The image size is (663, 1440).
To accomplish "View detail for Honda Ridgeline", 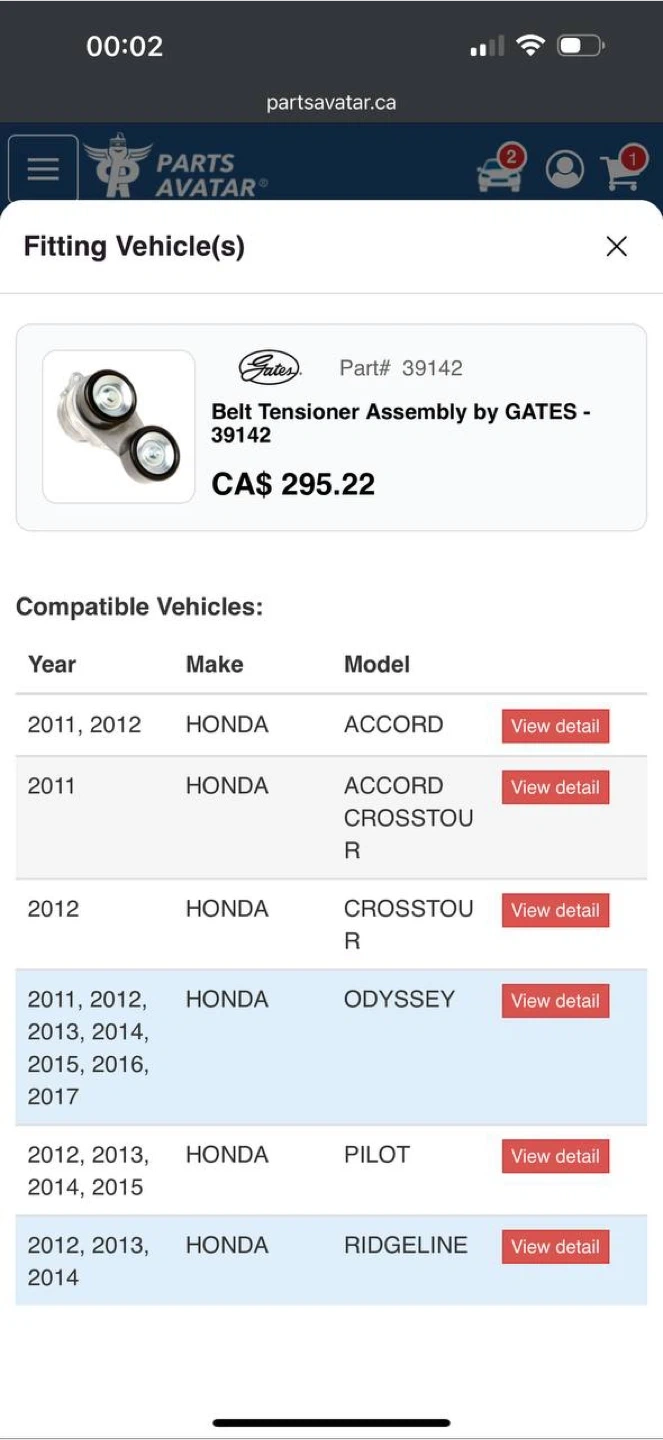I will [x=555, y=1247].
